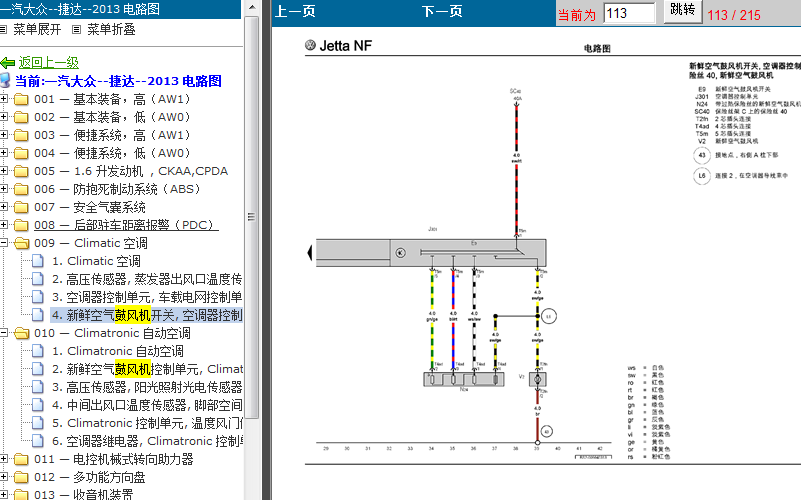Click document icon for 1. Climatic 空调
This screenshot has width=801, height=500.
tap(38, 261)
